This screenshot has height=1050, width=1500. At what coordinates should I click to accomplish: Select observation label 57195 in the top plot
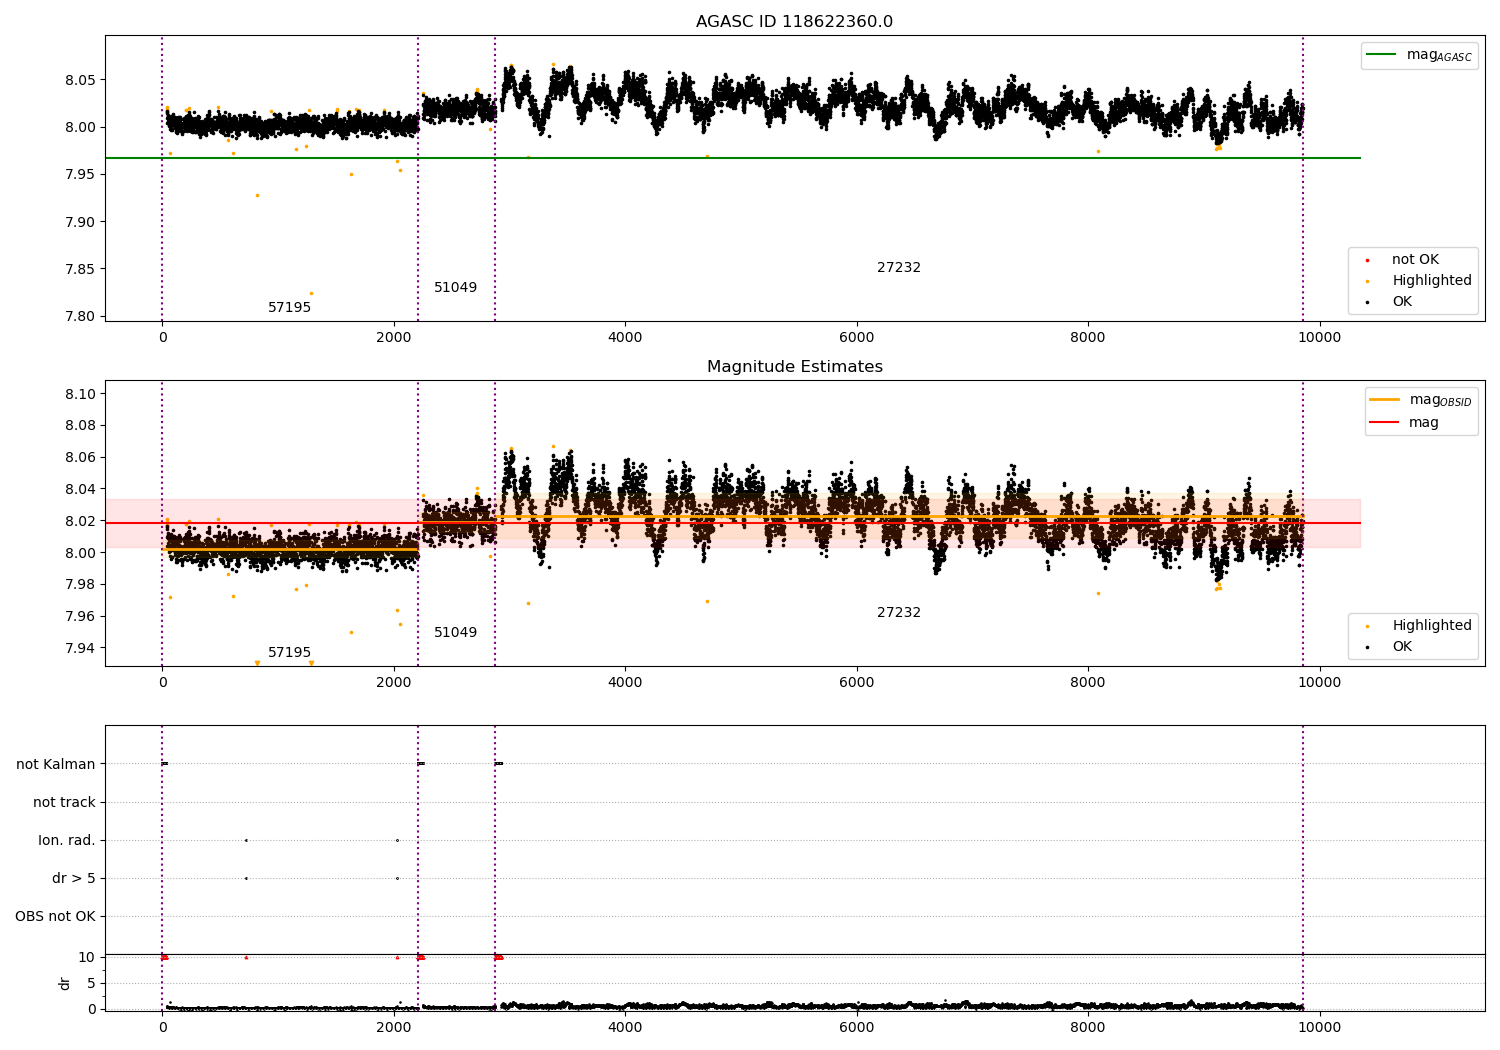289,308
